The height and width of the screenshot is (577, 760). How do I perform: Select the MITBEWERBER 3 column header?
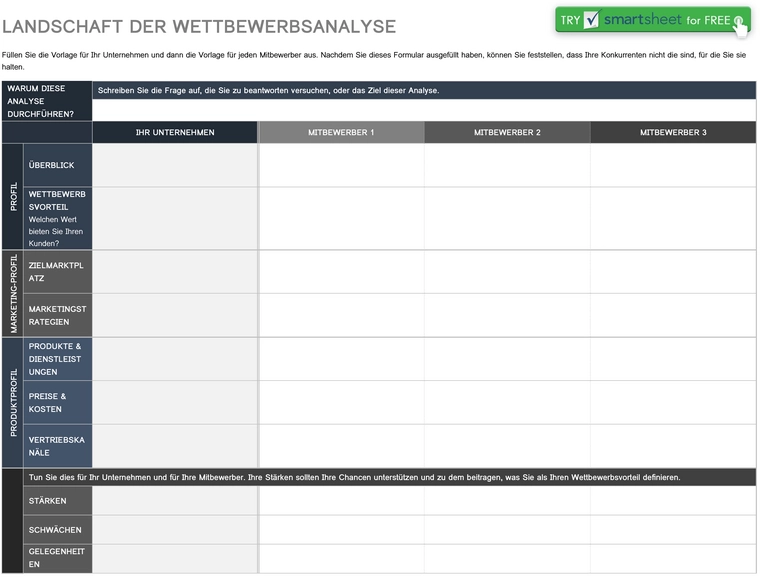click(673, 132)
